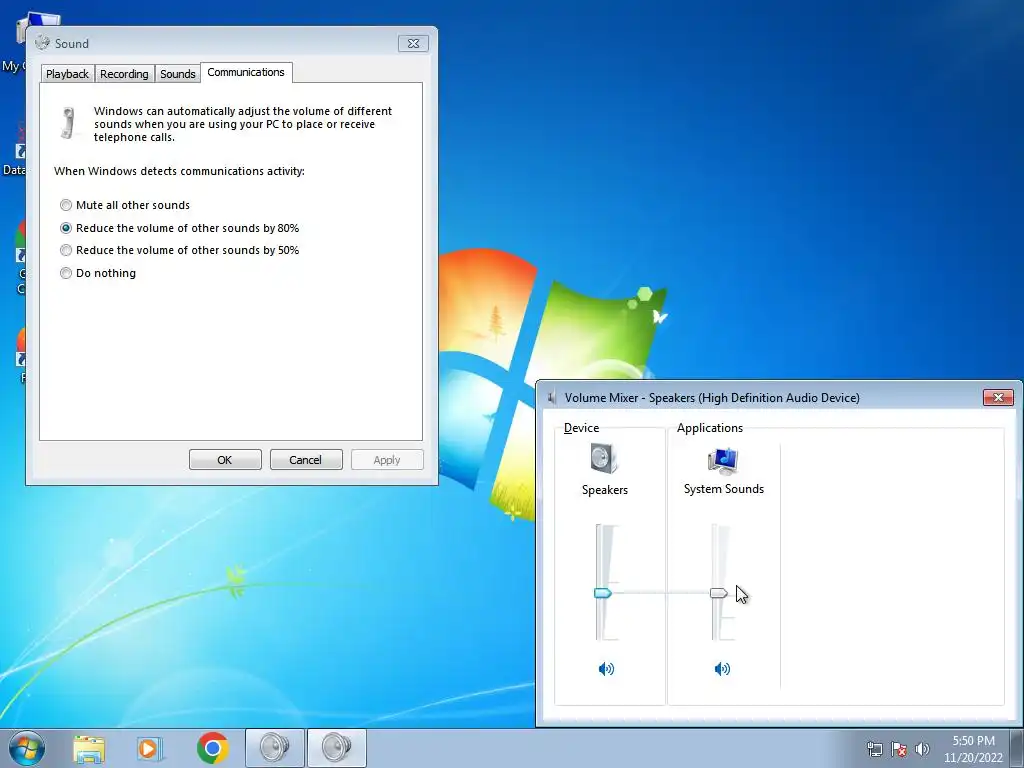This screenshot has height=768, width=1024.
Task: Switch to the first speaker taskbar window
Action: coord(274,748)
